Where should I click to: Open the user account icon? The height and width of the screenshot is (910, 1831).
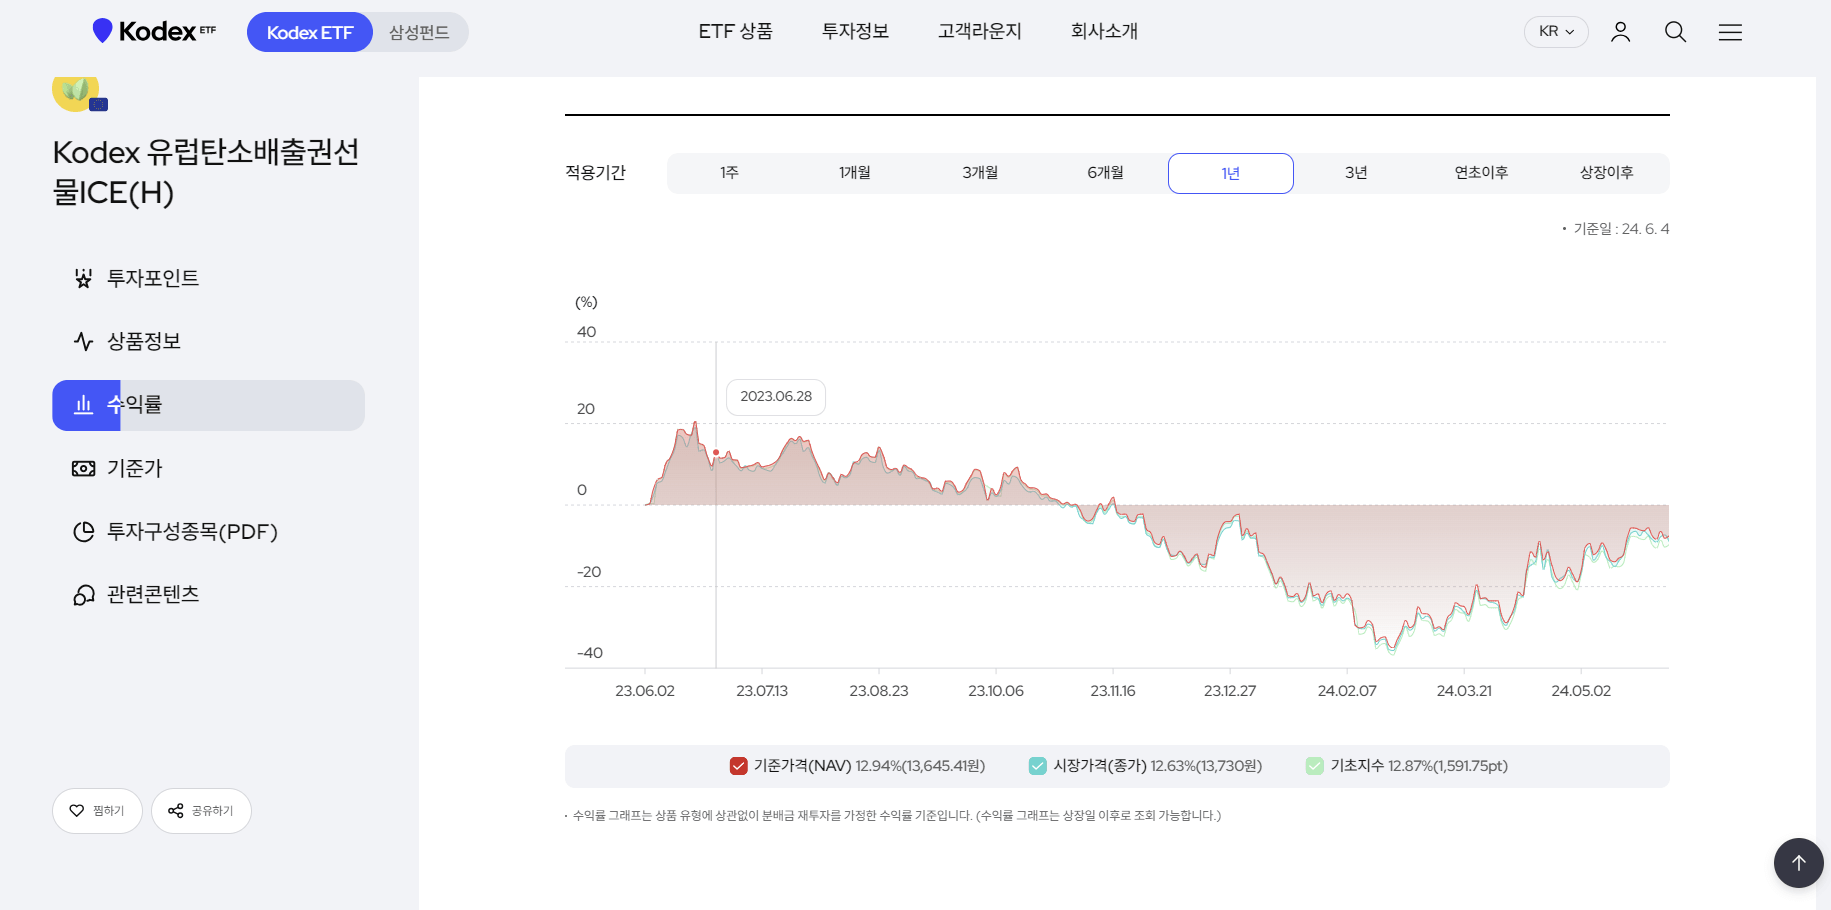coord(1620,32)
